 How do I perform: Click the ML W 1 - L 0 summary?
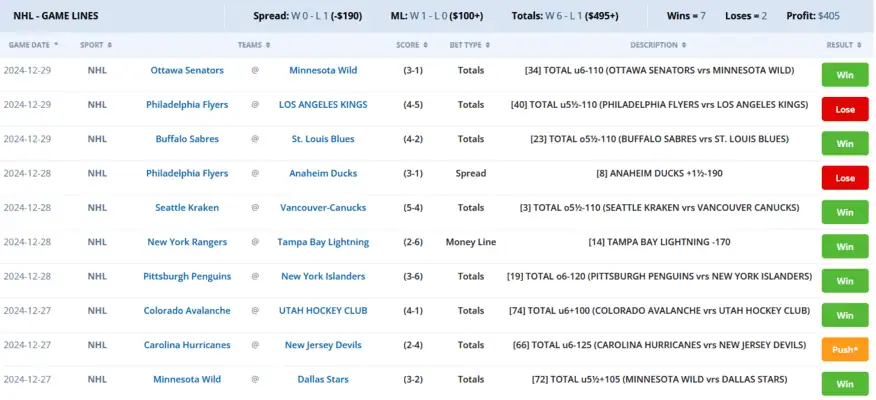[437, 16]
